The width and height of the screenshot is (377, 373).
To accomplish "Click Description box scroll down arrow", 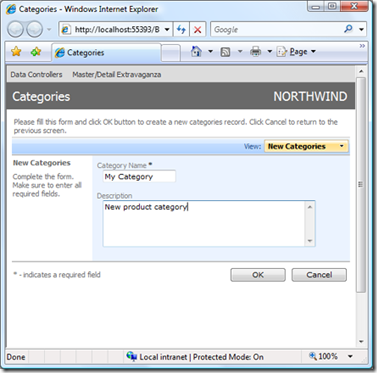I will click(x=310, y=241).
